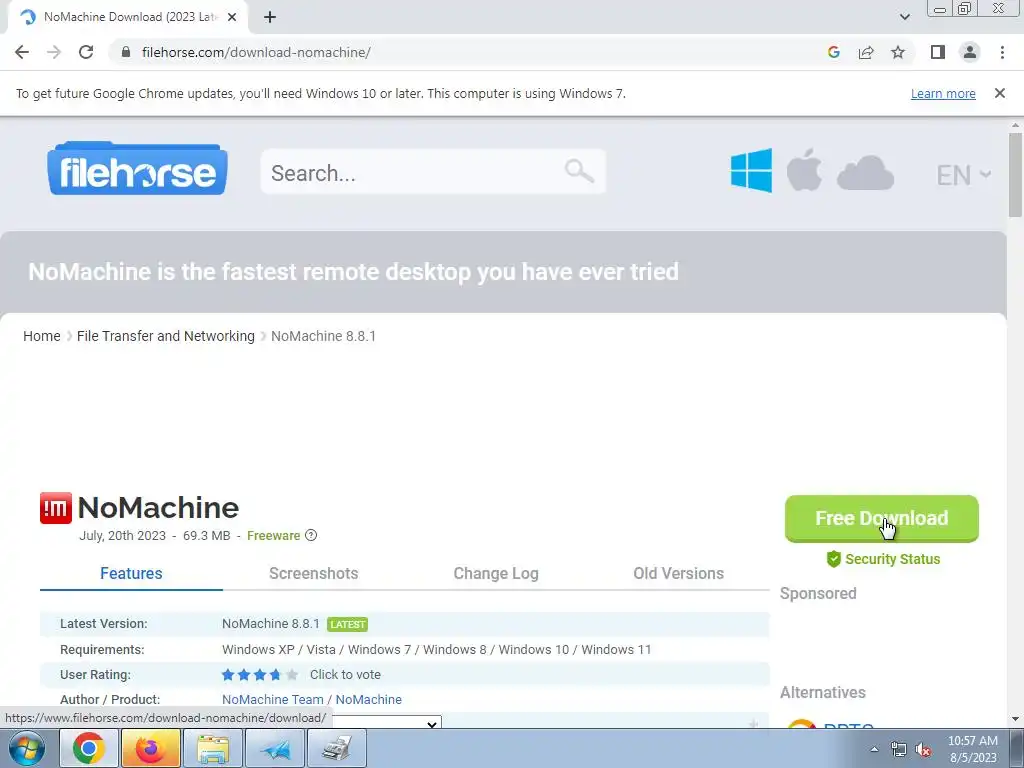Click the NoMachine red app icon

[x=56, y=508]
